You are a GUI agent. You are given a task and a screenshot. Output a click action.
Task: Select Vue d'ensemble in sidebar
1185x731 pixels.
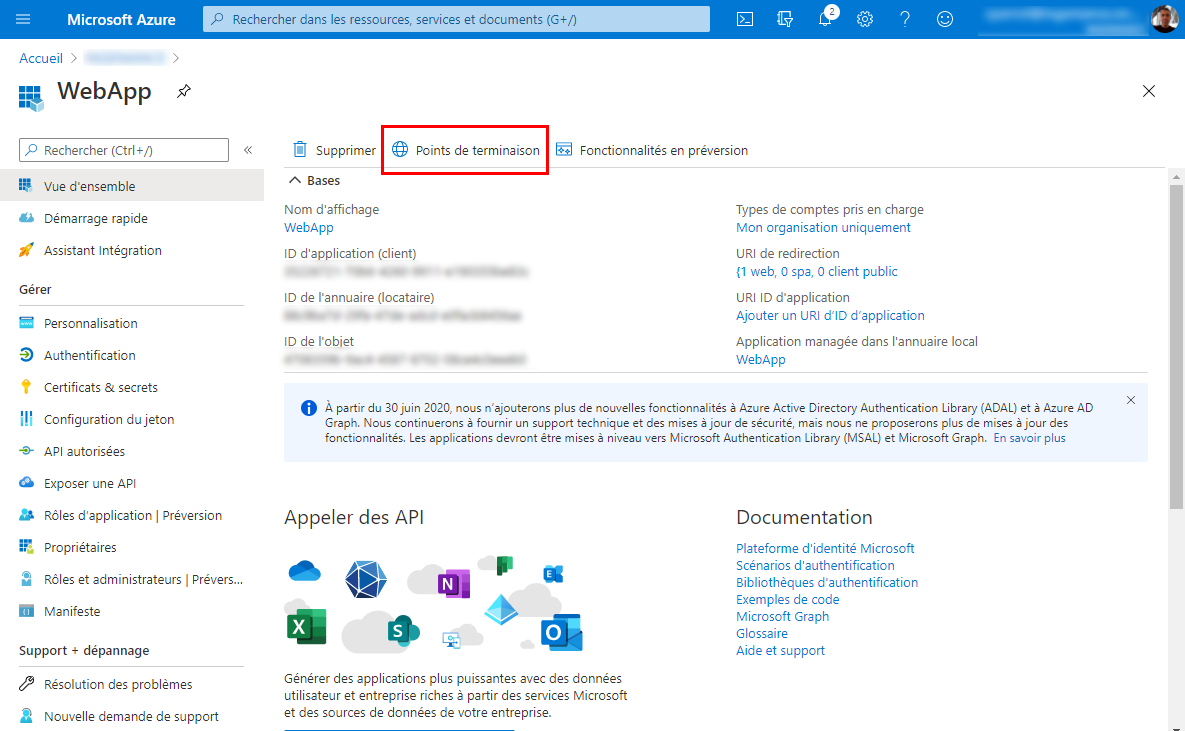[131, 186]
